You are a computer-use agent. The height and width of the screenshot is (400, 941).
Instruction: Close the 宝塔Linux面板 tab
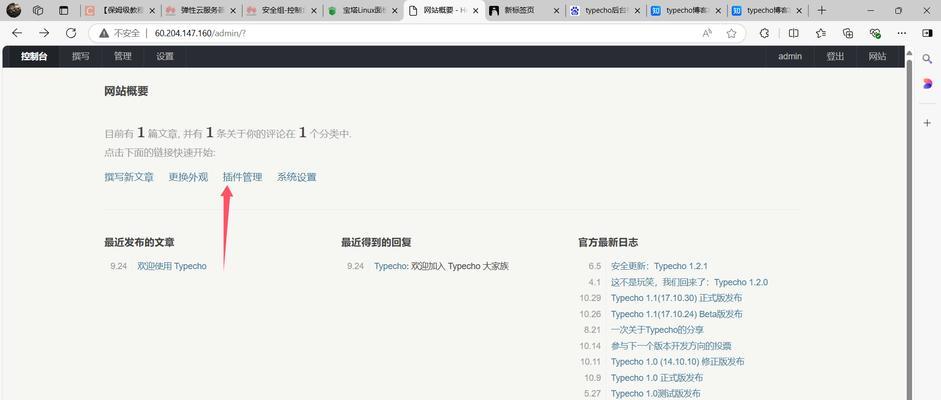coord(394,11)
